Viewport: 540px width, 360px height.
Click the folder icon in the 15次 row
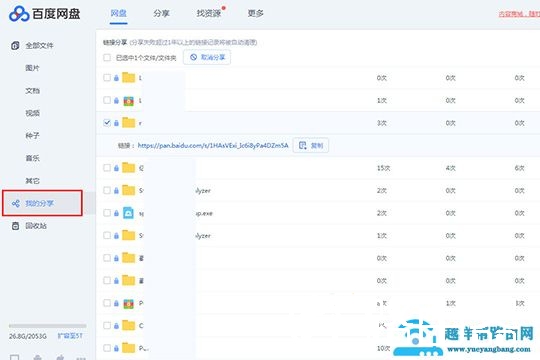[128, 168]
